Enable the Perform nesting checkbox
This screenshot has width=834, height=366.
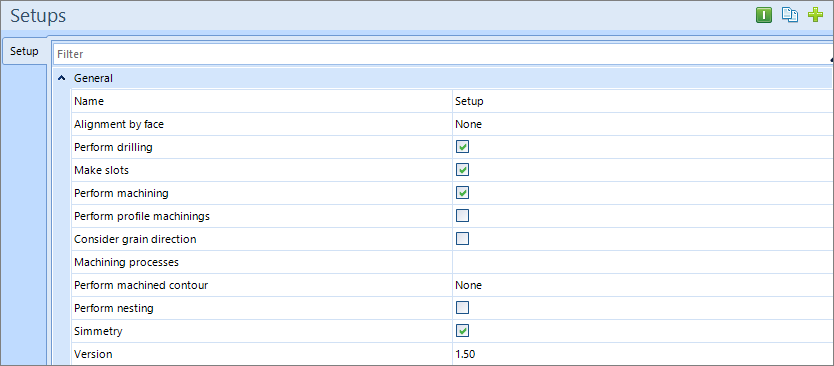coord(463,307)
